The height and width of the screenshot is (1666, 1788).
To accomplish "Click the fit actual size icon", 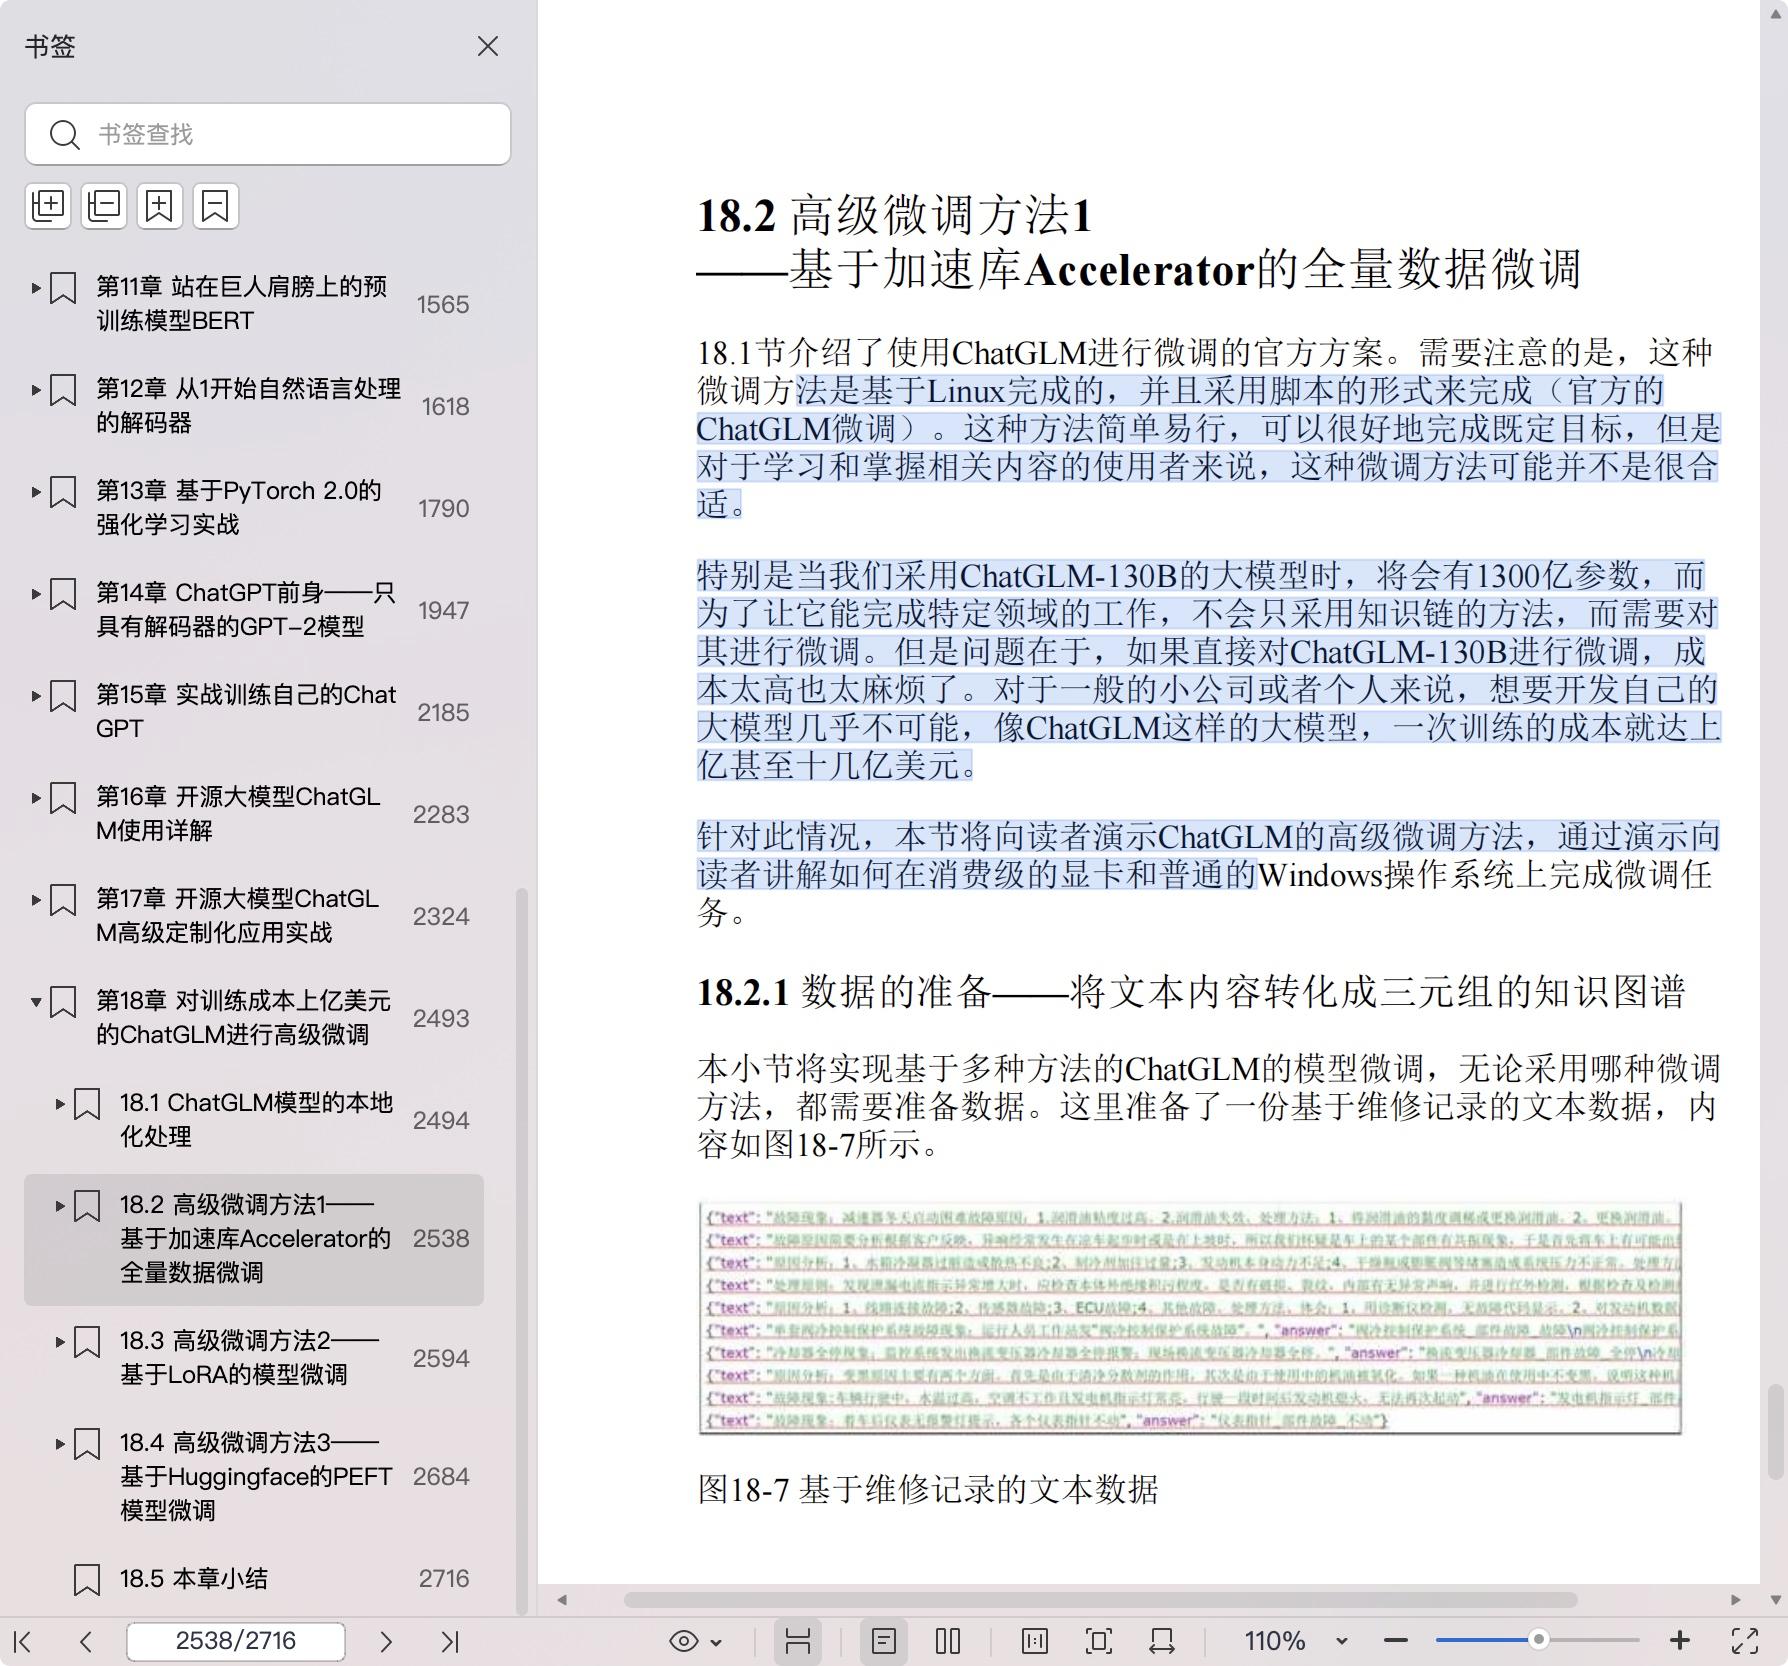I will [1035, 1641].
